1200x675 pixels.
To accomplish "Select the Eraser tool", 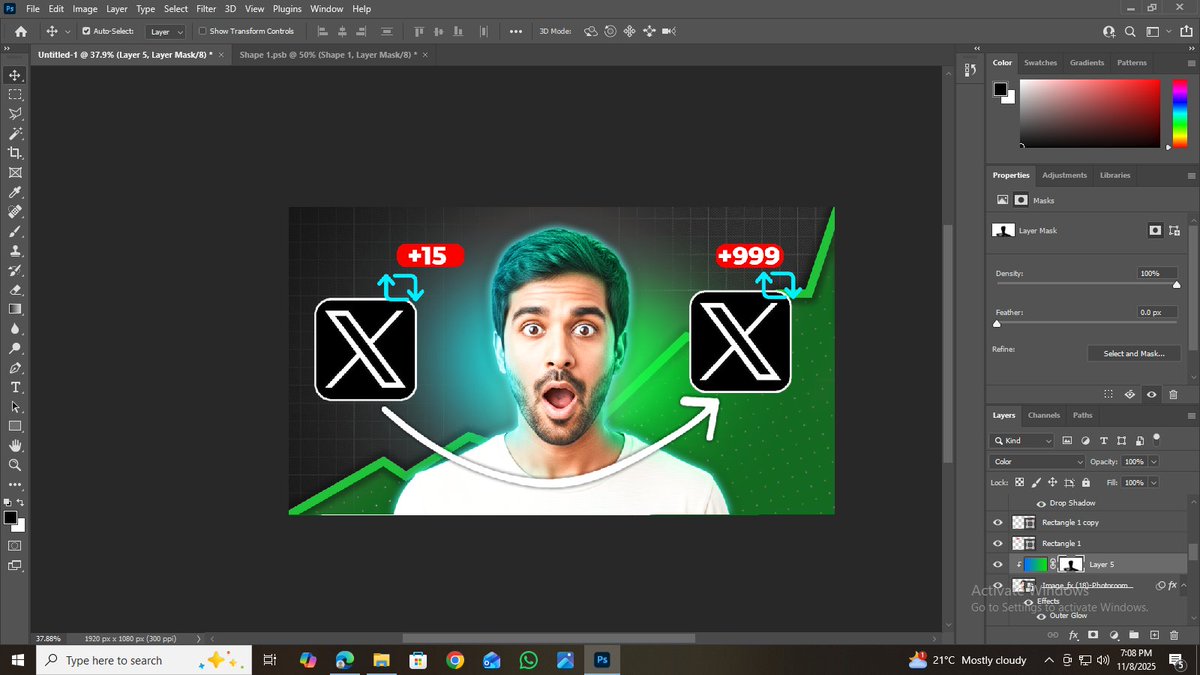I will pos(14,289).
